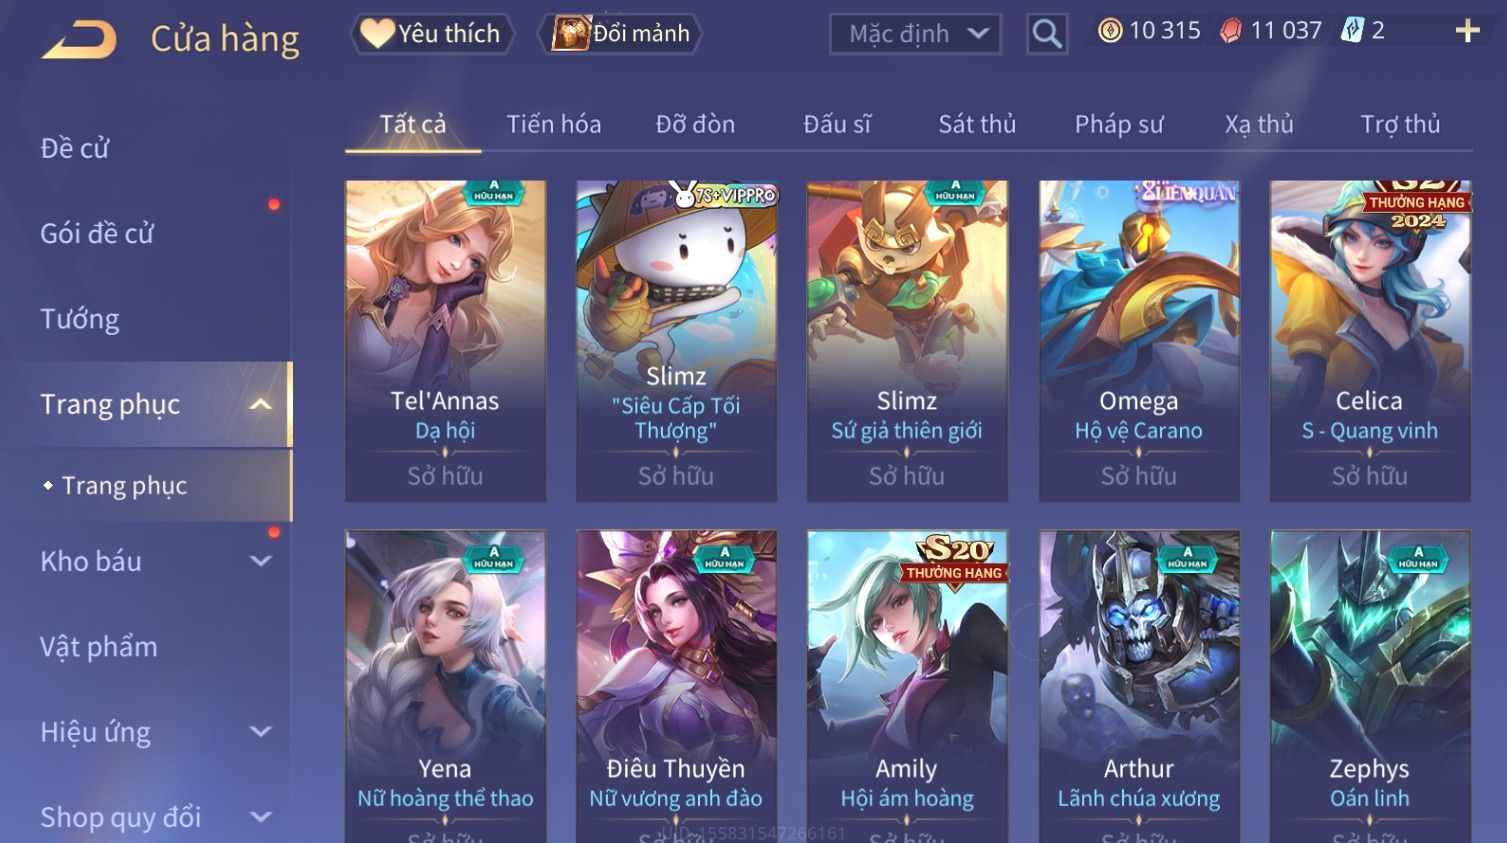Tap the back arrow icon
The height and width of the screenshot is (843, 1507).
point(79,39)
